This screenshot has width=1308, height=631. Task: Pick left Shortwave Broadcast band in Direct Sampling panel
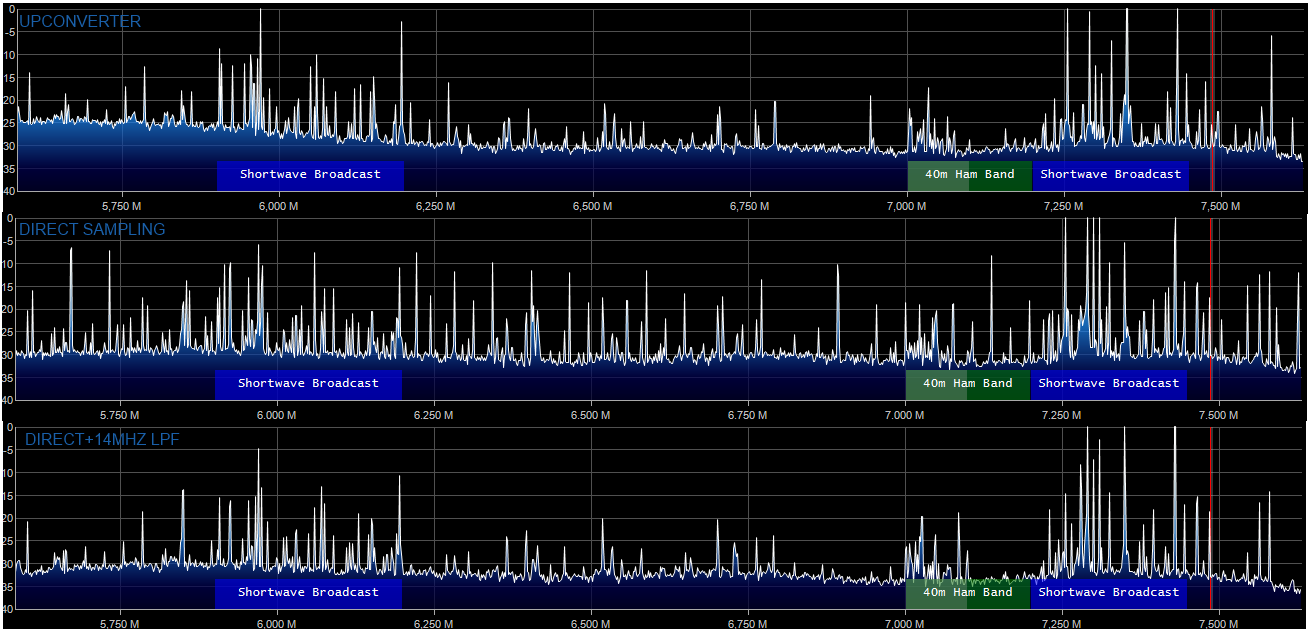(x=308, y=383)
